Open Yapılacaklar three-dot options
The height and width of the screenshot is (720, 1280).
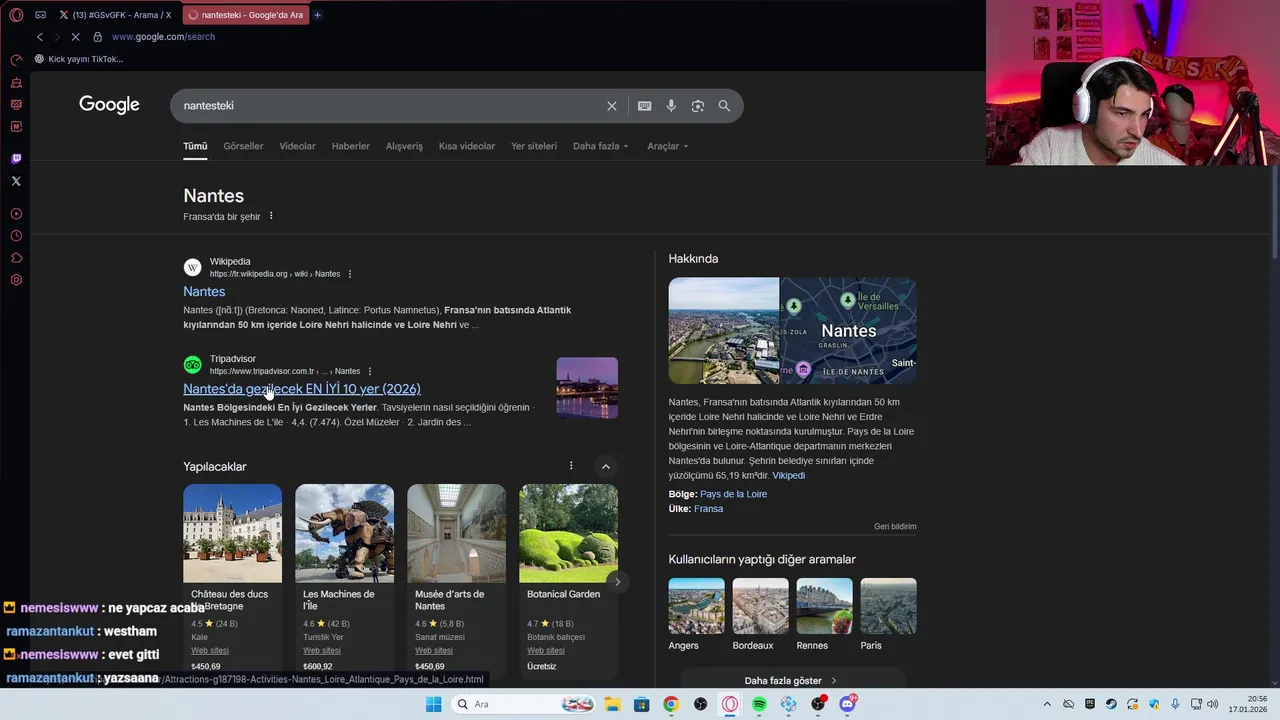click(x=571, y=466)
